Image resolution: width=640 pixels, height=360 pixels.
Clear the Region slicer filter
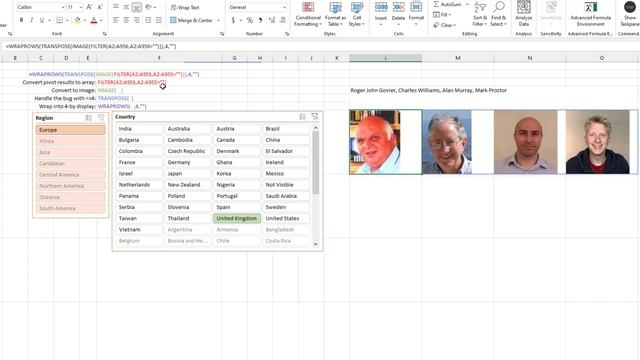coord(101,118)
